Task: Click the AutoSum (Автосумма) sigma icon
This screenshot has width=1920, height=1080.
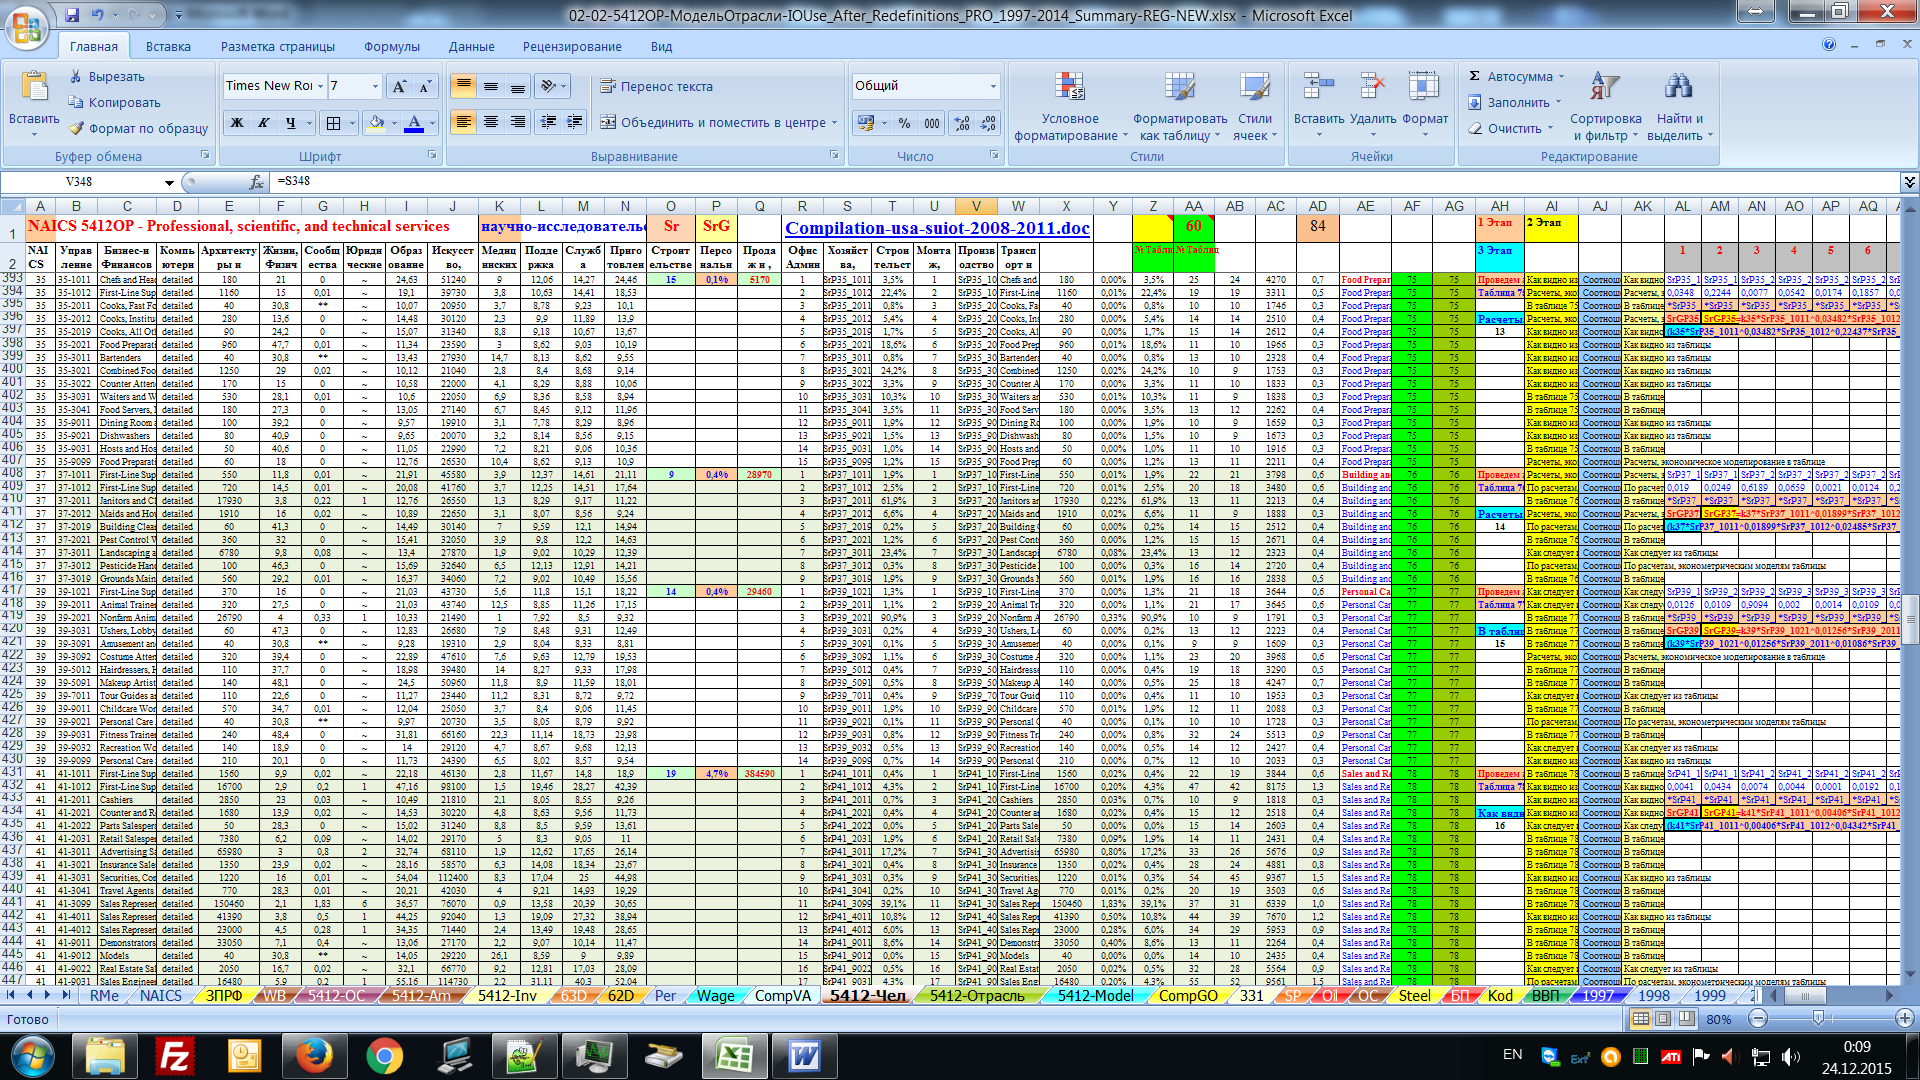Action: tap(1475, 76)
